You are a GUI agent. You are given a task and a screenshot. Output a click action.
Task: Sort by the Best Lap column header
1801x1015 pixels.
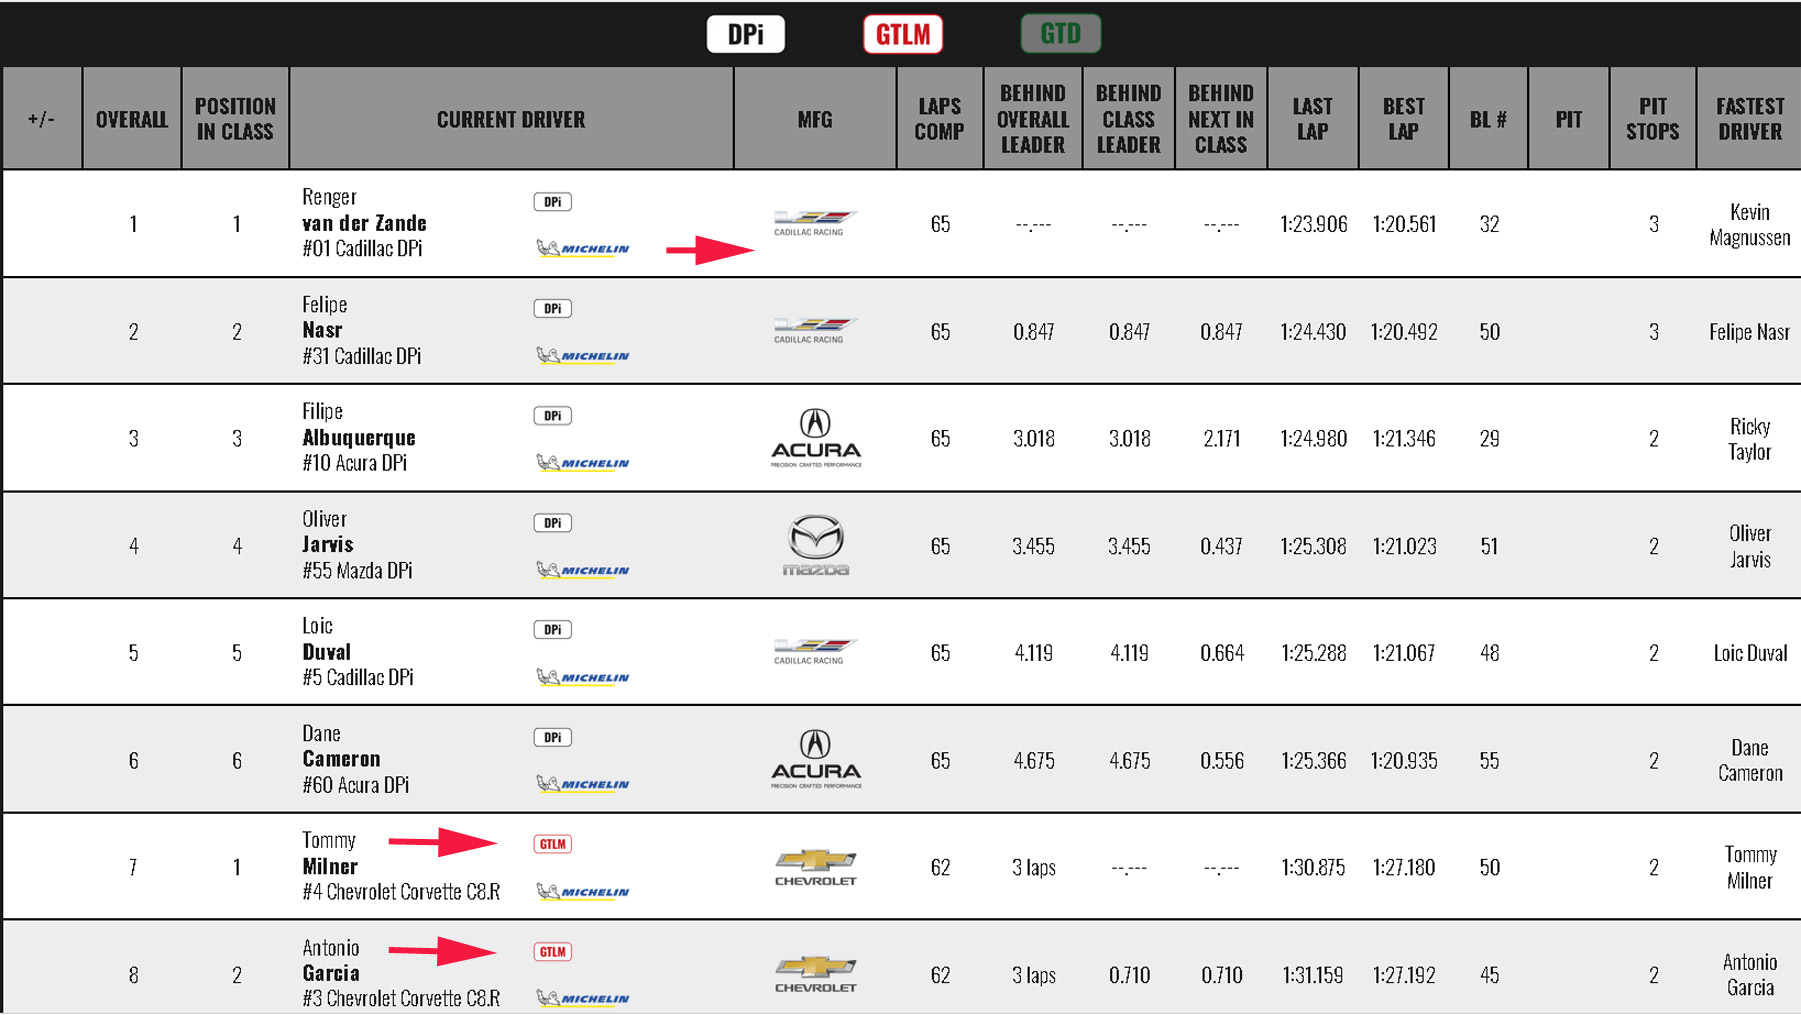coord(1403,119)
